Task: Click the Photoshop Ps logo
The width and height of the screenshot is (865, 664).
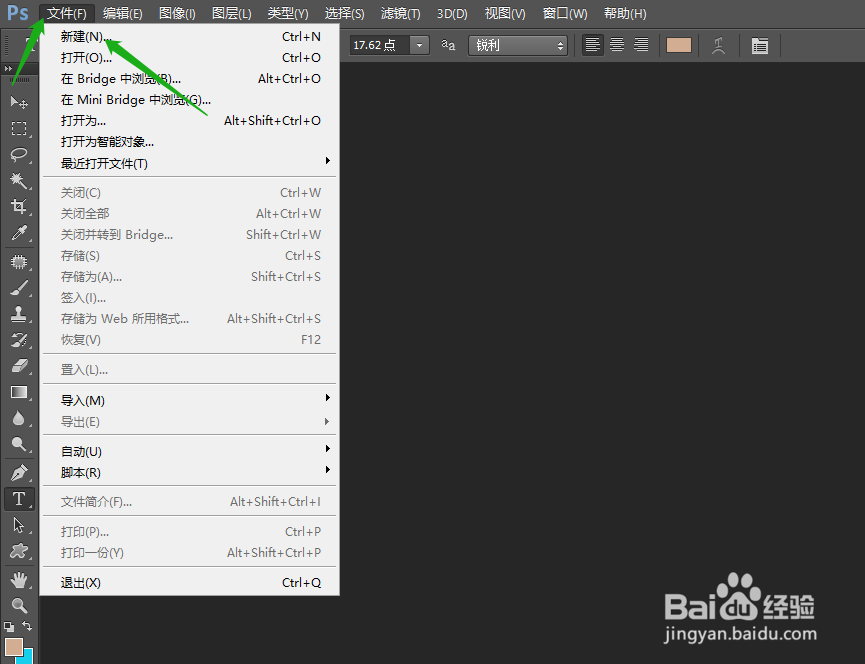Action: (x=18, y=12)
